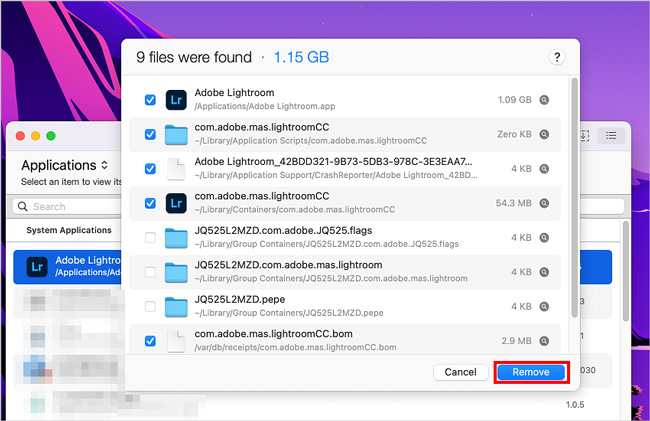Reveal lightroomCC.bom receipt magnifier icon
Image resolution: width=650 pixels, height=421 pixels.
click(544, 341)
